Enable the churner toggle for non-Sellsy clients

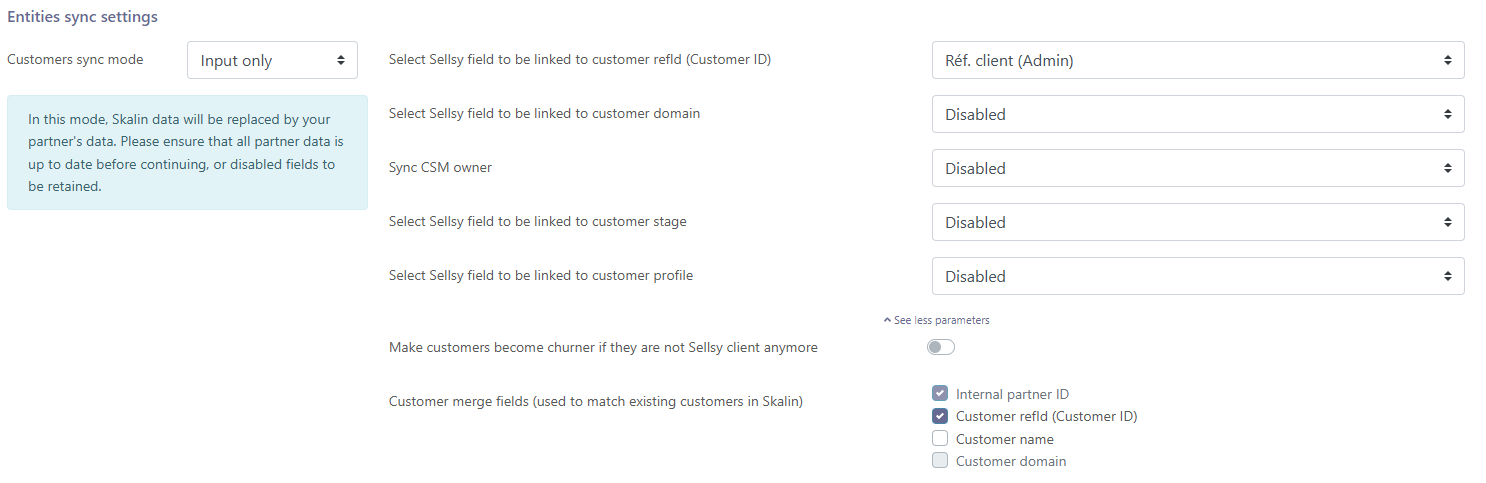[x=940, y=347]
